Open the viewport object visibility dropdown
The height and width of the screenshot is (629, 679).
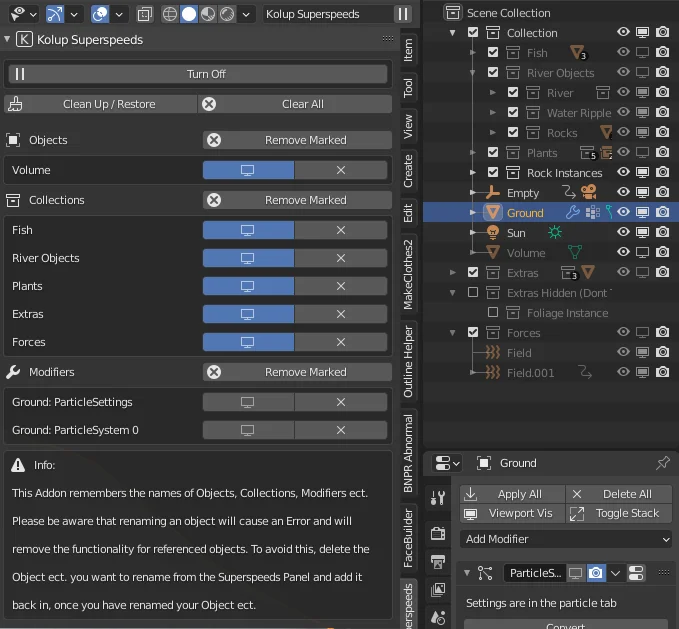23,14
